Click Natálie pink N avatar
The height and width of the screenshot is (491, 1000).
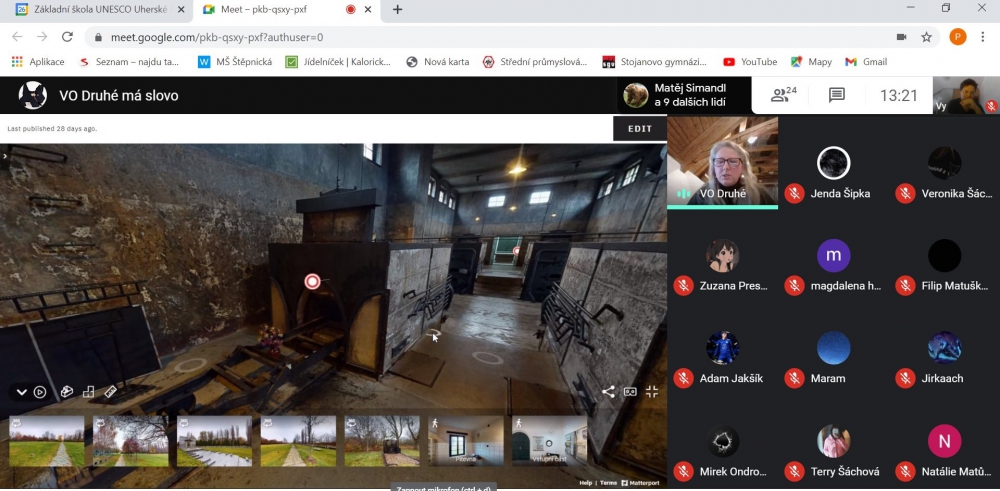click(x=944, y=441)
